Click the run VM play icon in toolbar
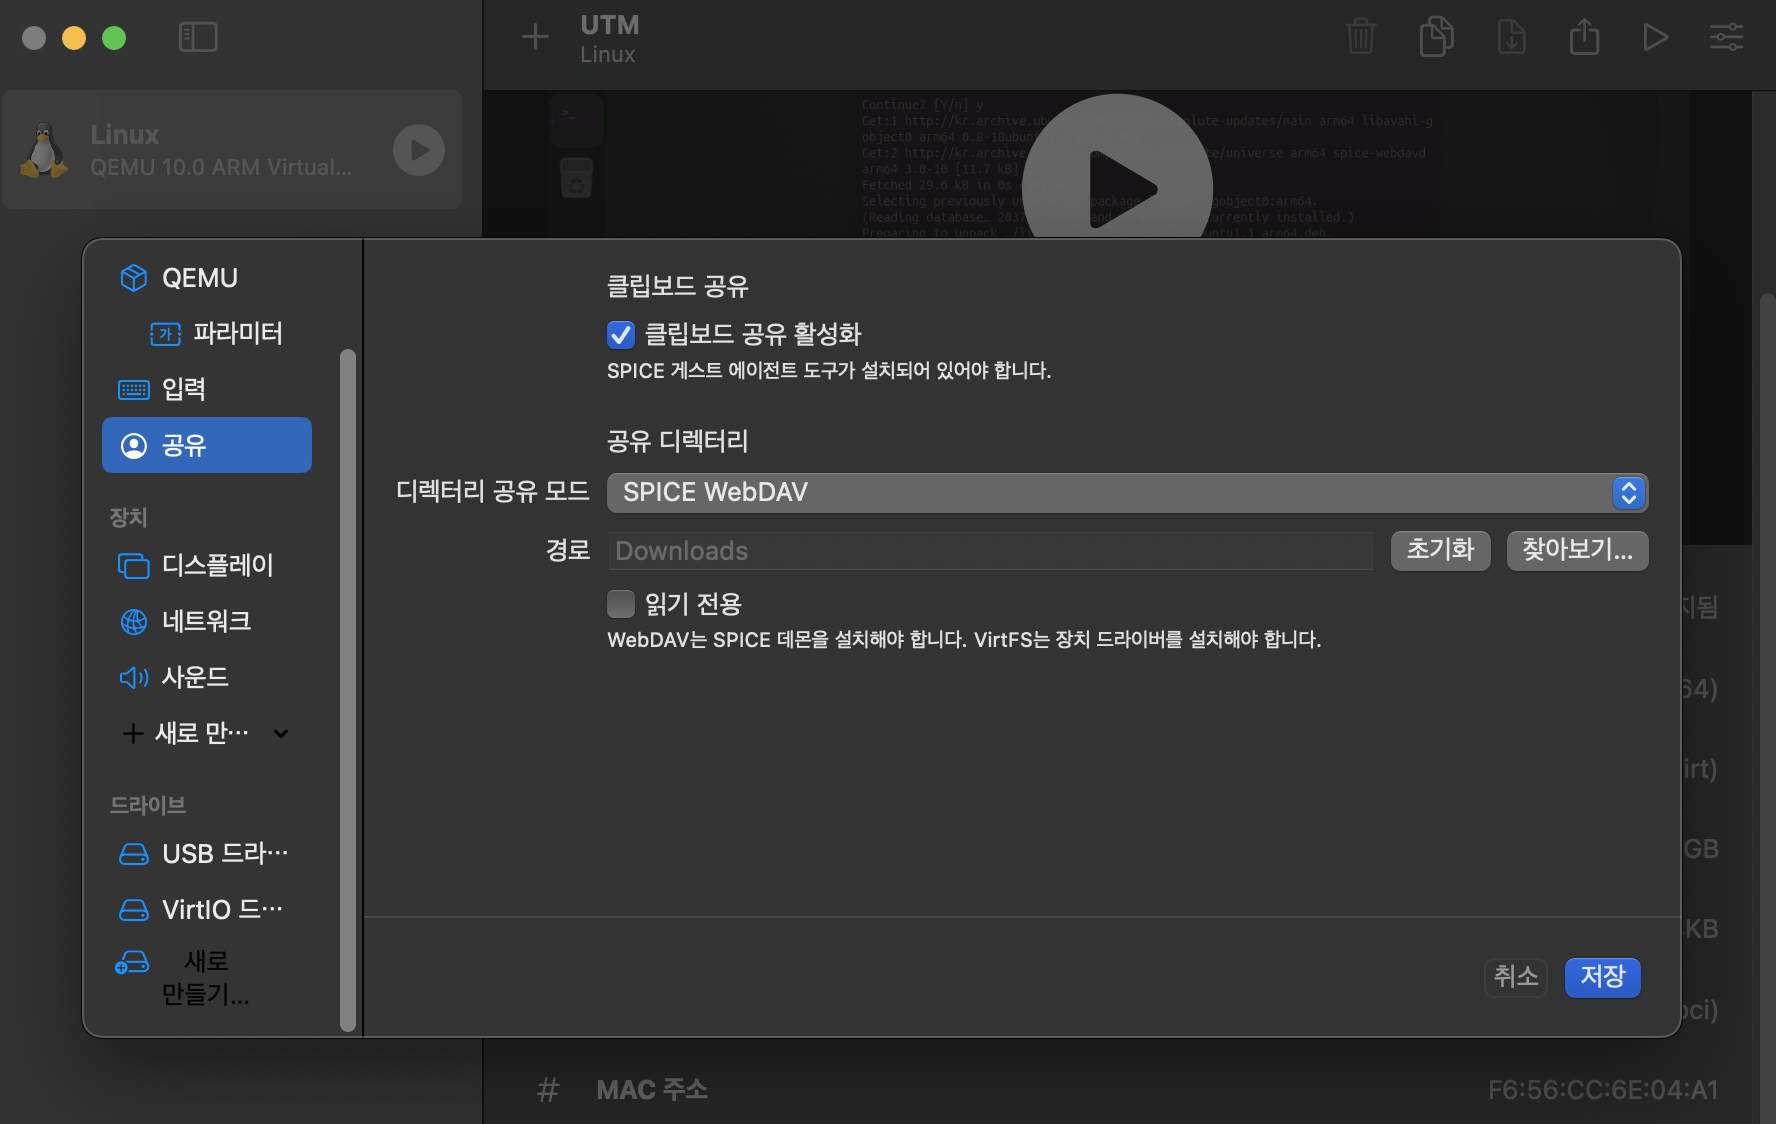1776x1124 pixels. pyautogui.click(x=1655, y=37)
